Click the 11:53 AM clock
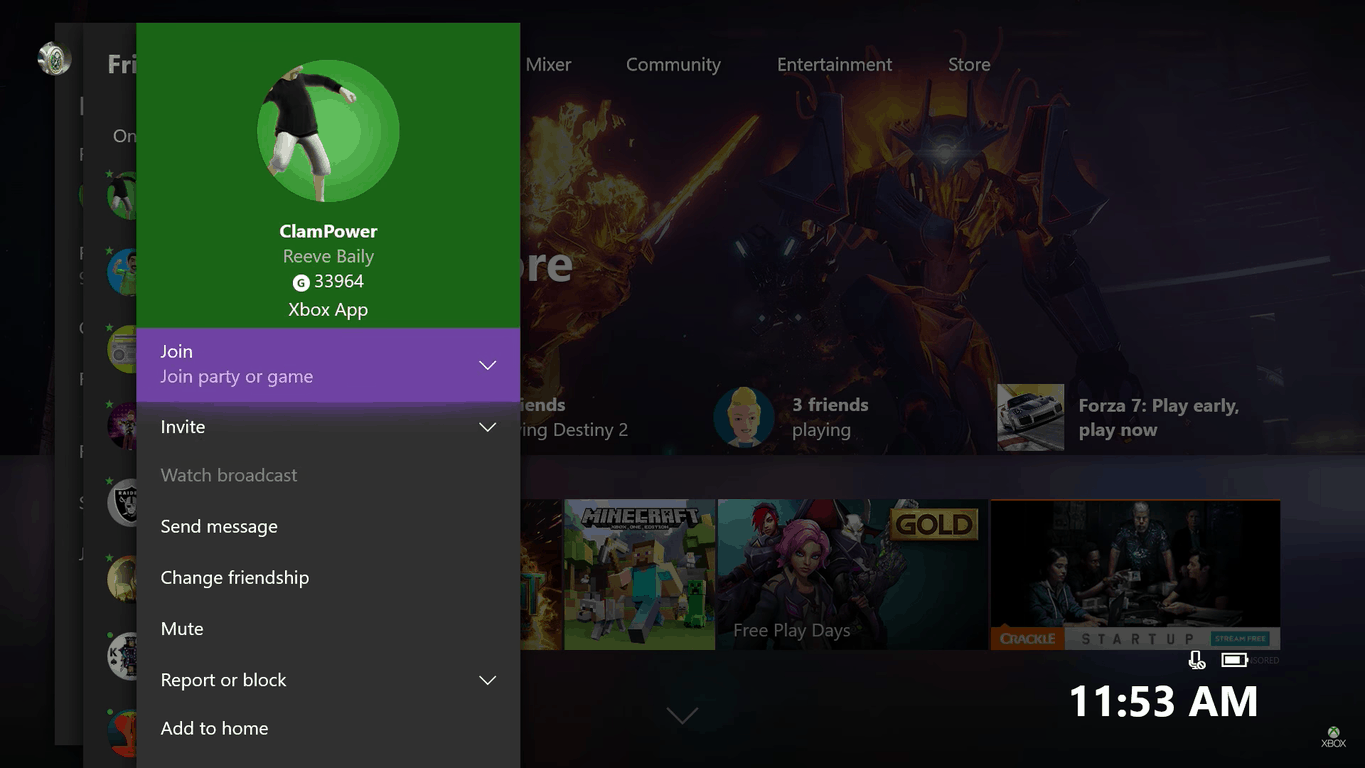Viewport: 1365px width, 768px height. (1163, 702)
